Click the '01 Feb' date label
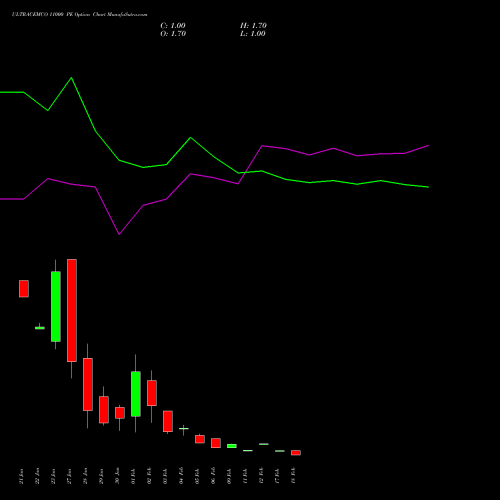This screenshot has width=500, height=500. pos(134,476)
